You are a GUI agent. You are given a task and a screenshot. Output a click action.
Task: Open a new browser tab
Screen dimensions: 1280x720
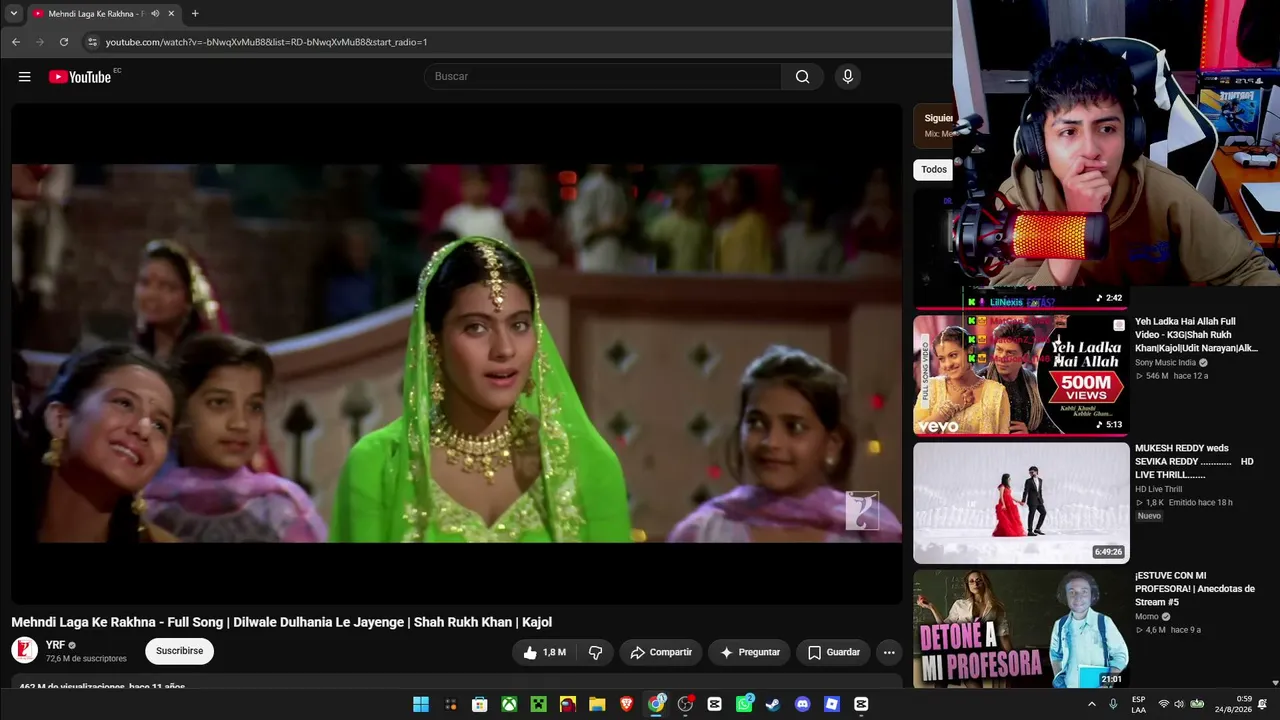(x=195, y=14)
